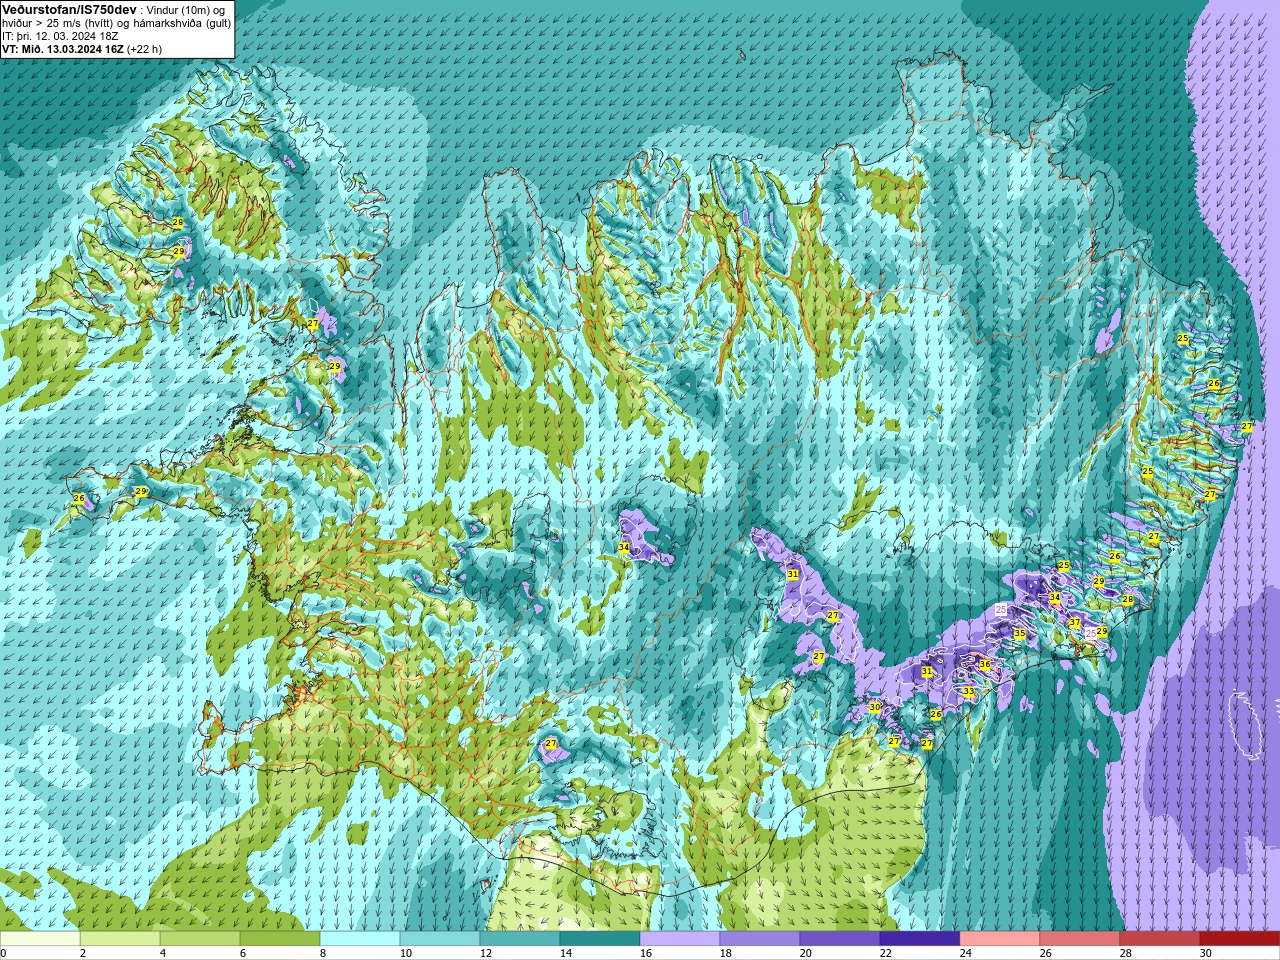Click the 'hviður > 25 m/s (hvítt)' description line
The image size is (1280, 960).
(x=116, y=23)
